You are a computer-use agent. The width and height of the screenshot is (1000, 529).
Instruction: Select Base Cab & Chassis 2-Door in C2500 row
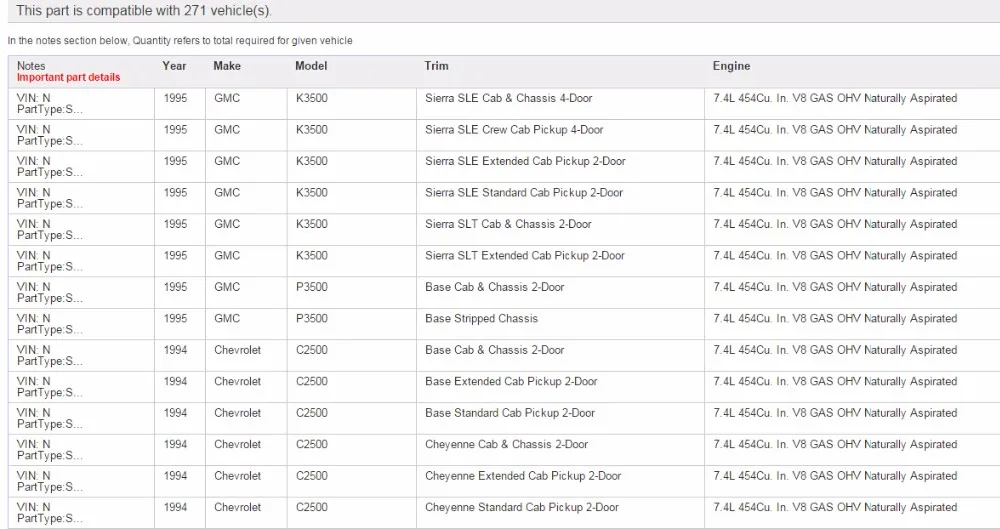tap(494, 350)
